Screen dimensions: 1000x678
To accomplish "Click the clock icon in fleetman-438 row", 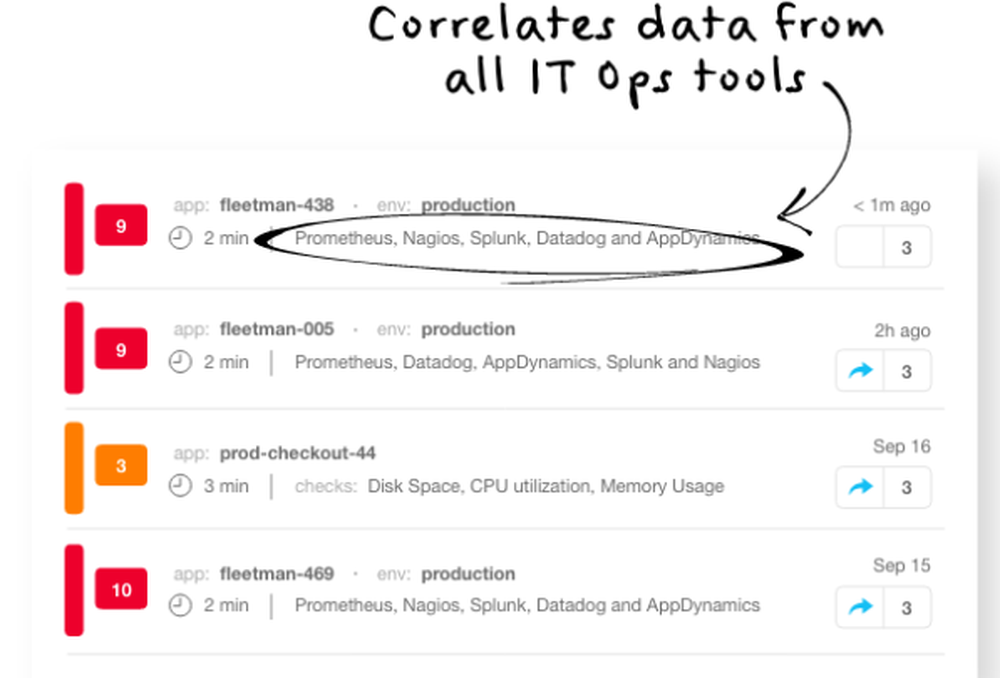I will pos(180,239).
